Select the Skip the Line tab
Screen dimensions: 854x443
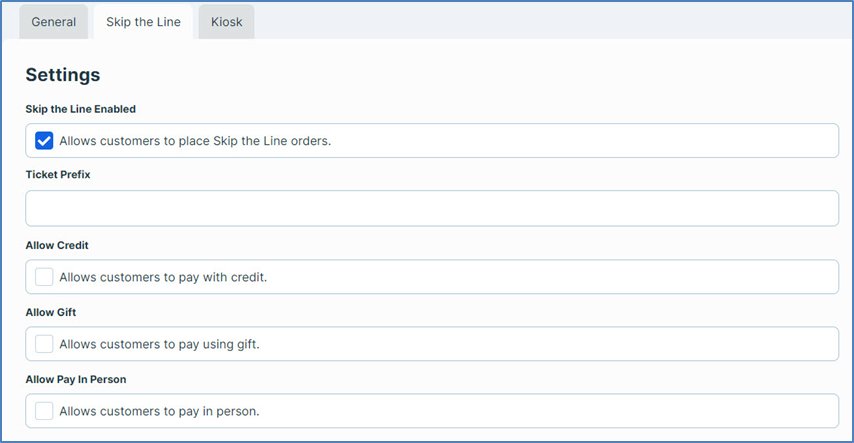pyautogui.click(x=143, y=22)
